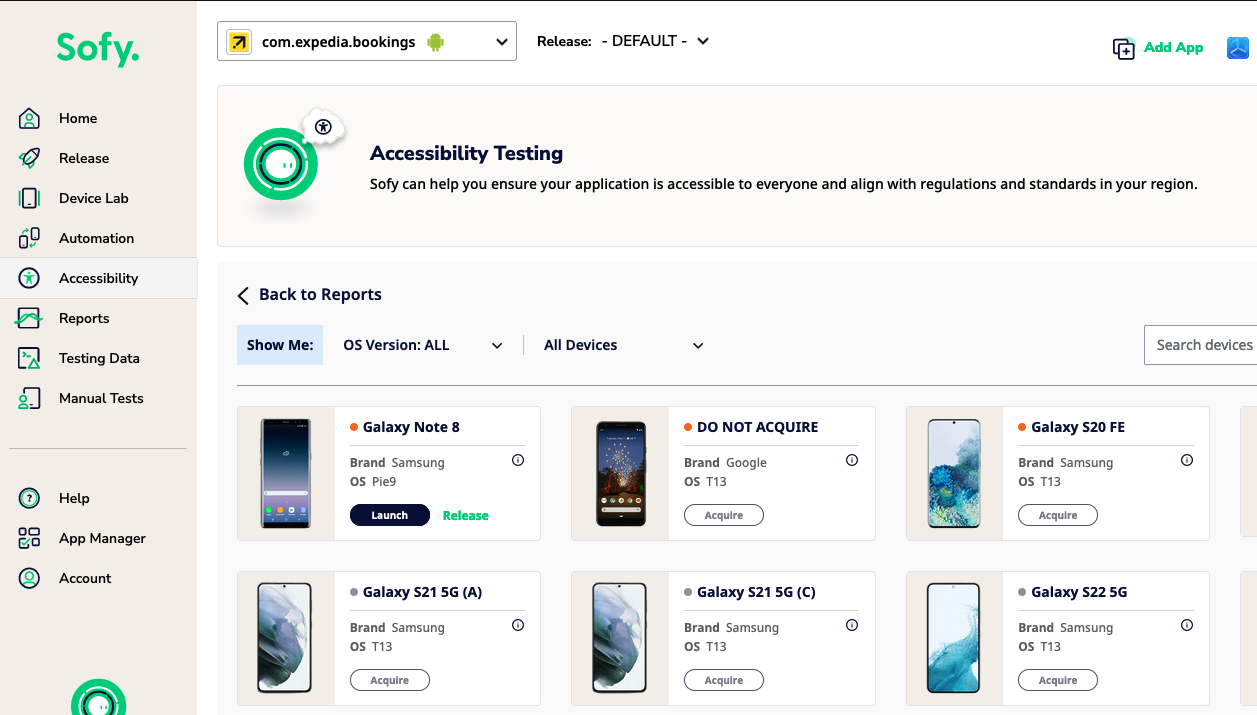The image size is (1257, 715).
Task: Click the Accessibility person icon
Action: (x=29, y=278)
